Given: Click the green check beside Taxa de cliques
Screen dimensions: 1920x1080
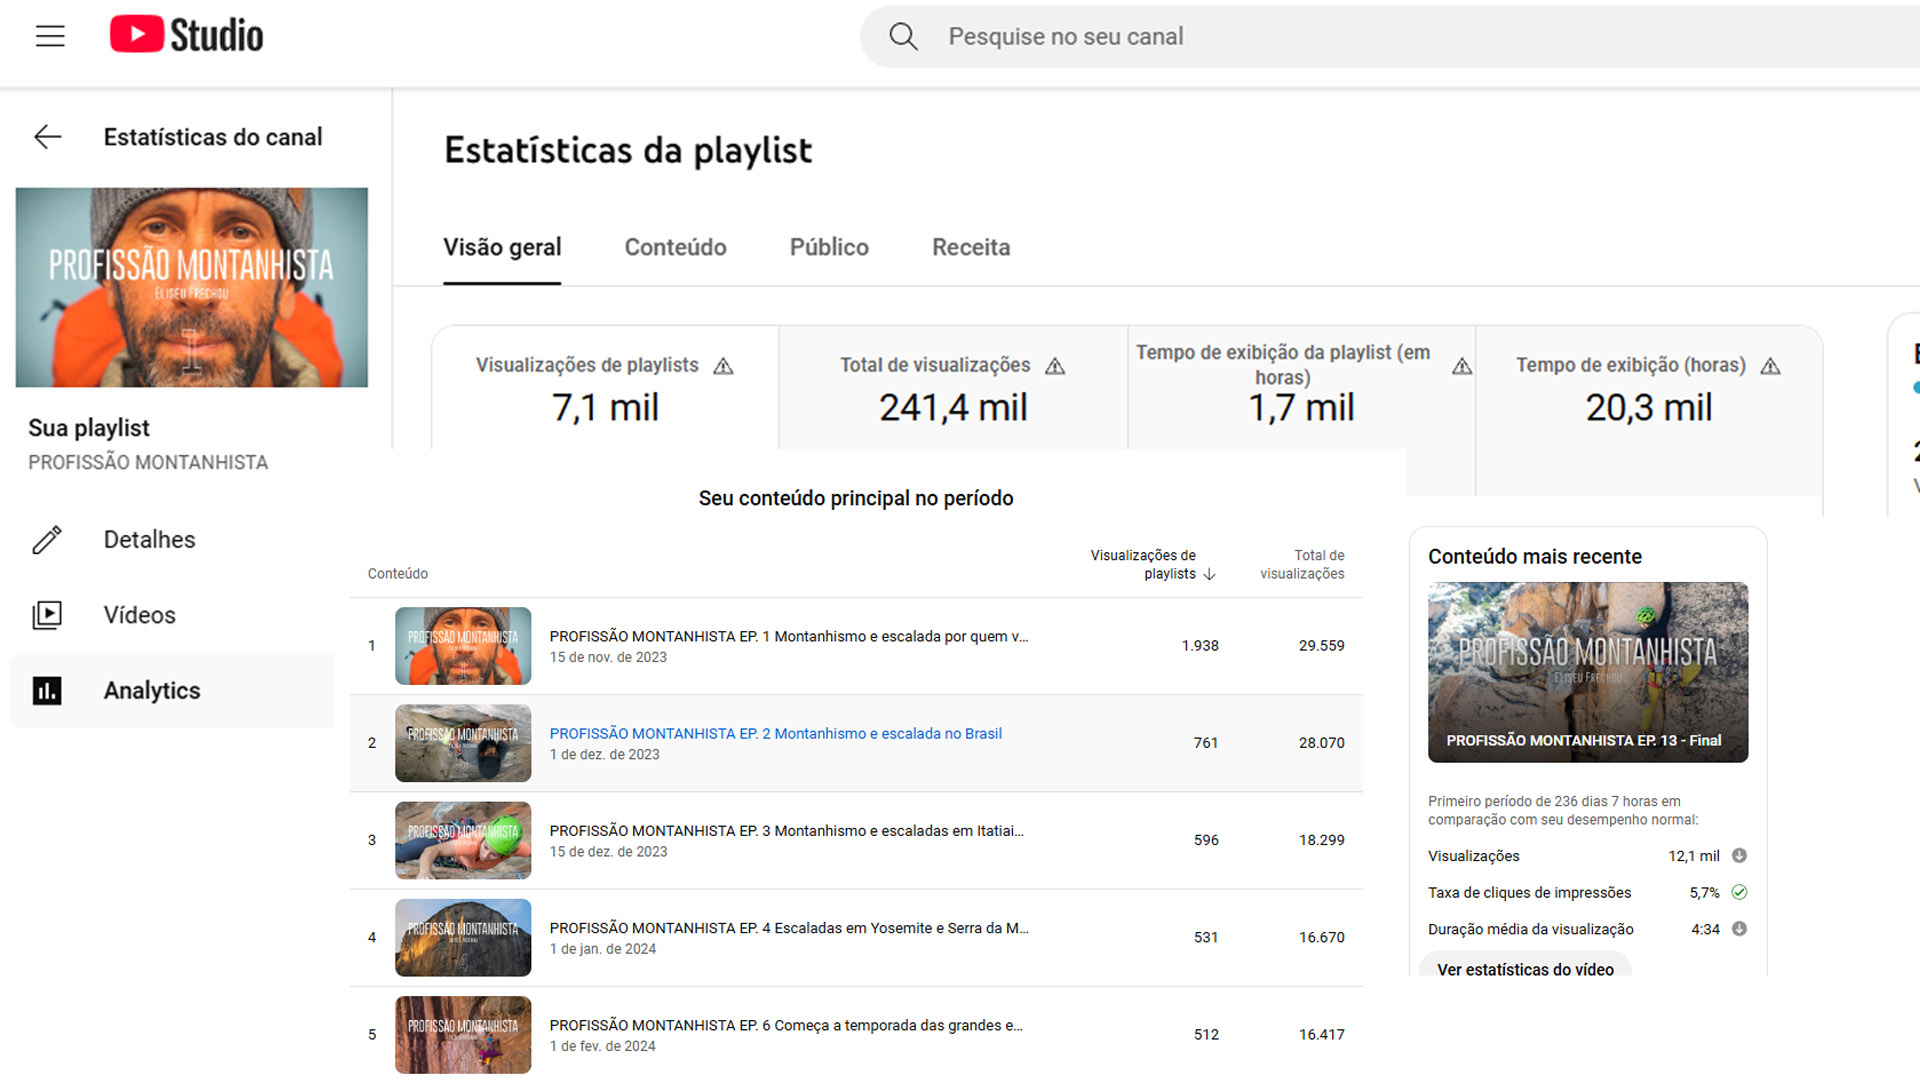Looking at the screenshot, I should (1739, 892).
